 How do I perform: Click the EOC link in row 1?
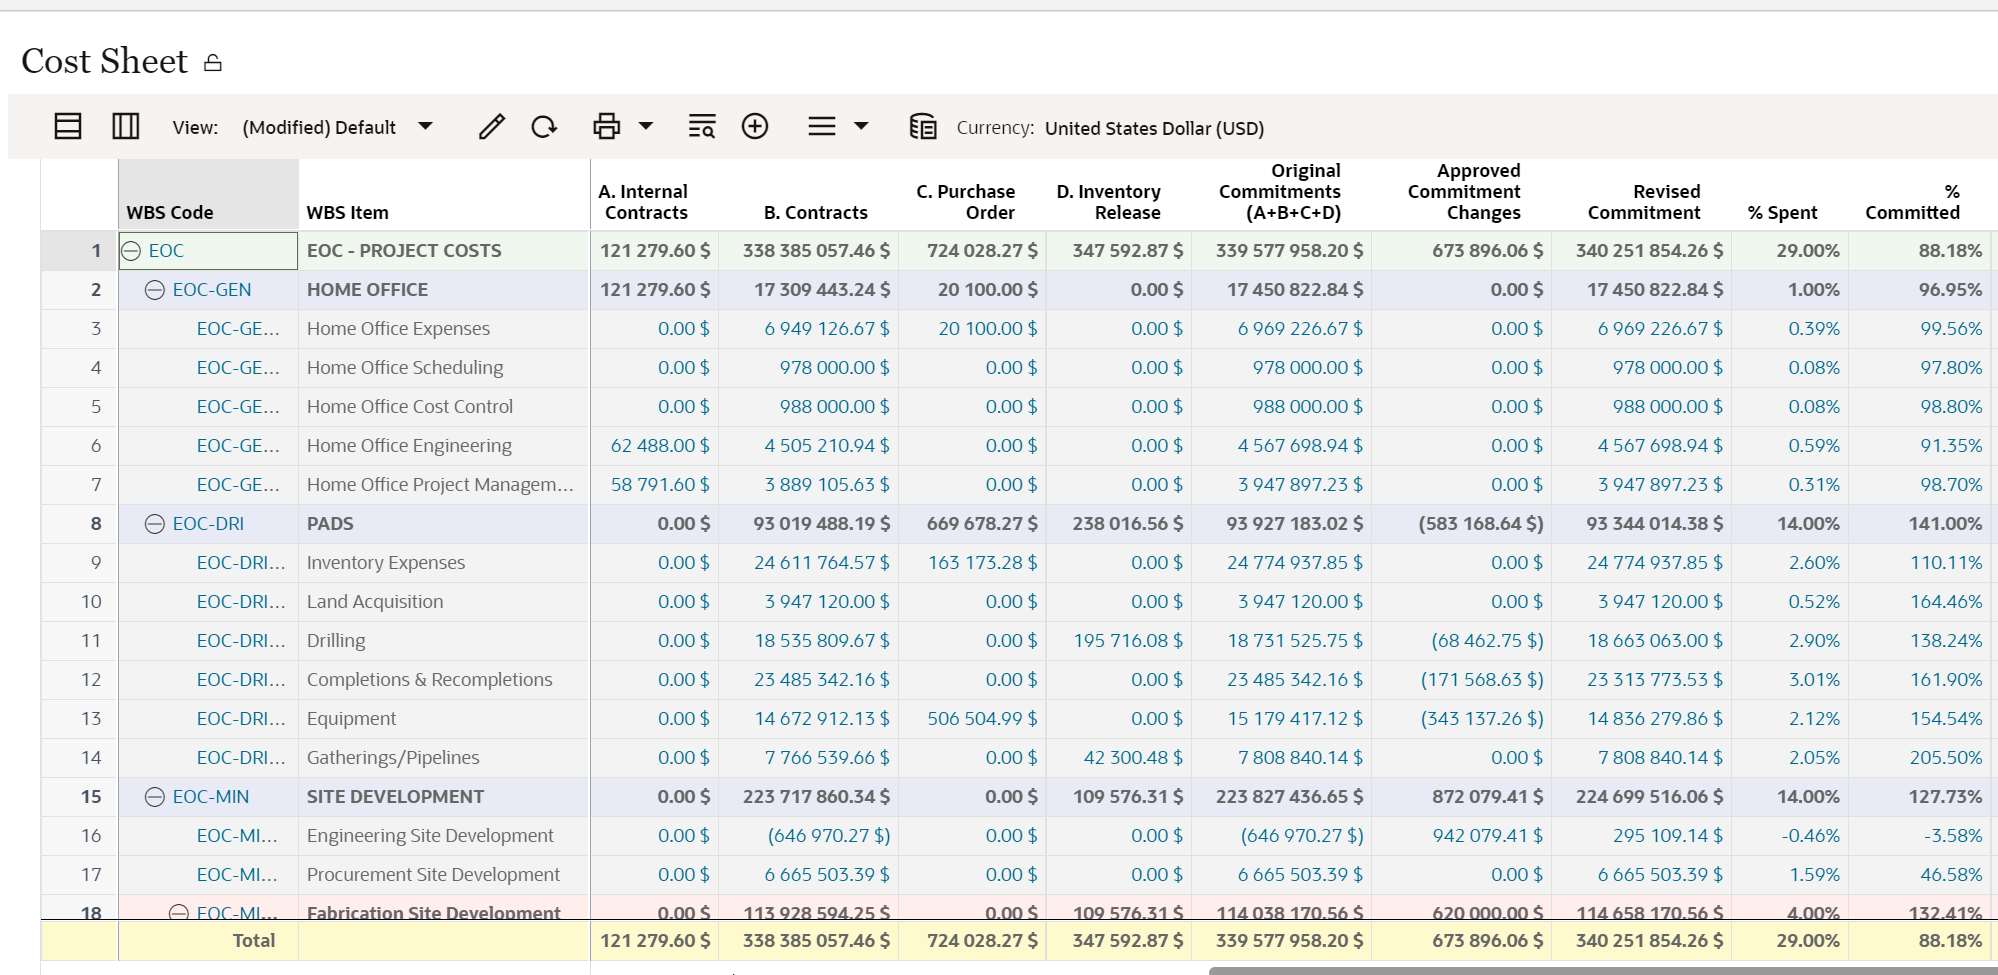165,251
